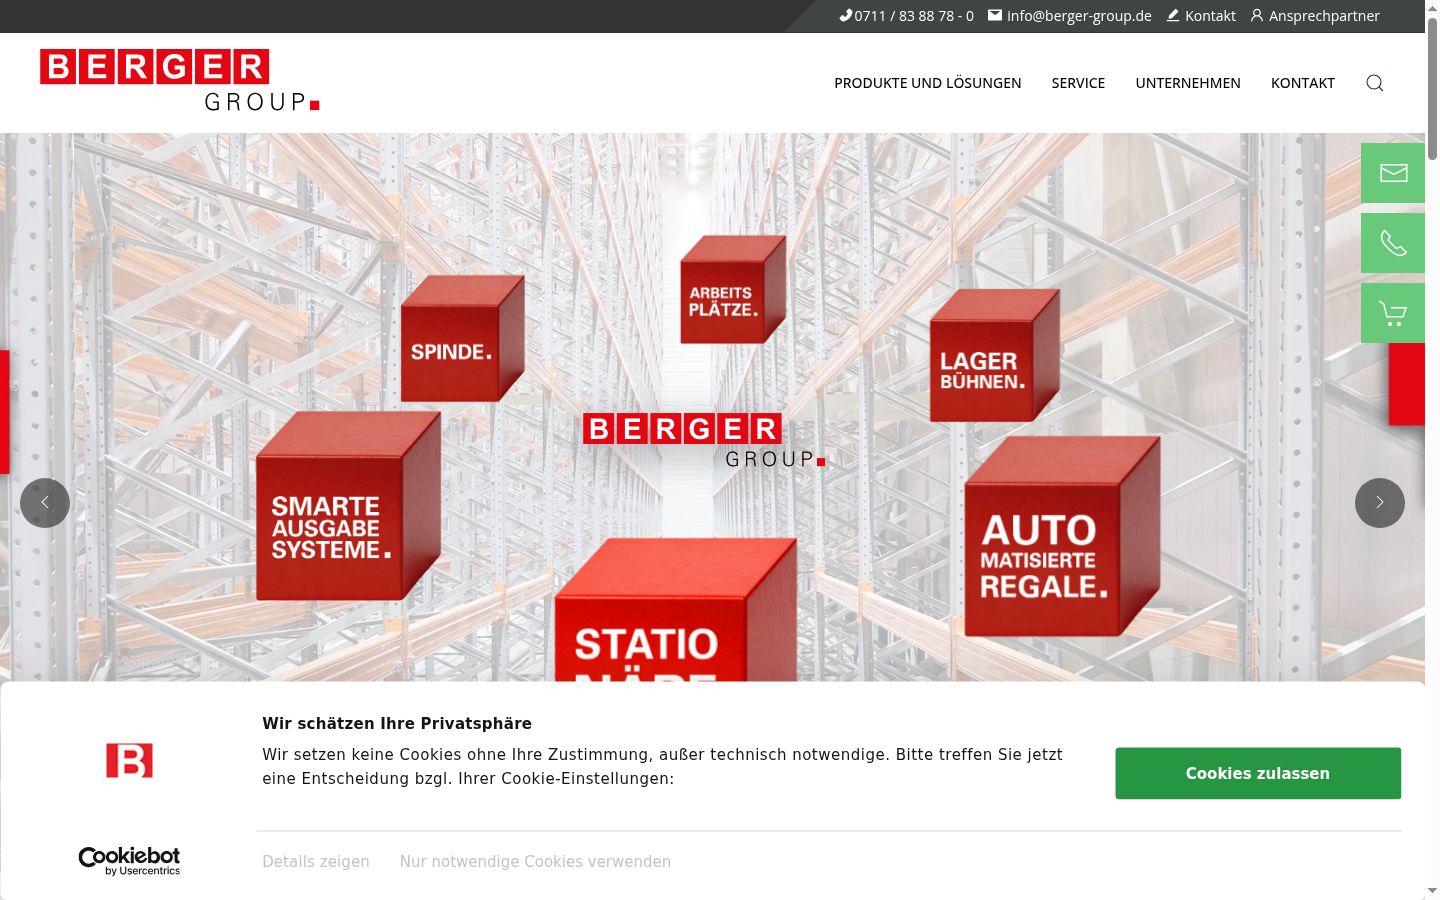
Task: Select the Spinde red cube
Action: click(462, 338)
